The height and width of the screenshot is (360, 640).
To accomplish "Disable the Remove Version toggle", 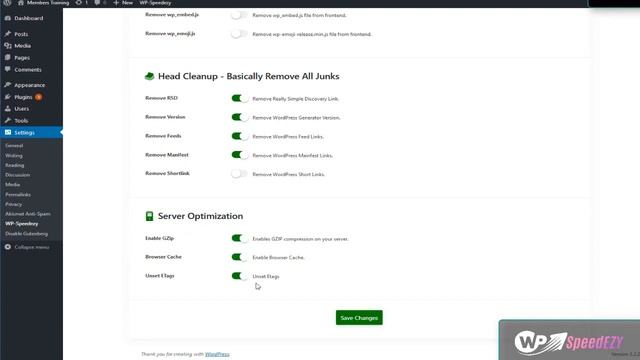I will 240,117.
